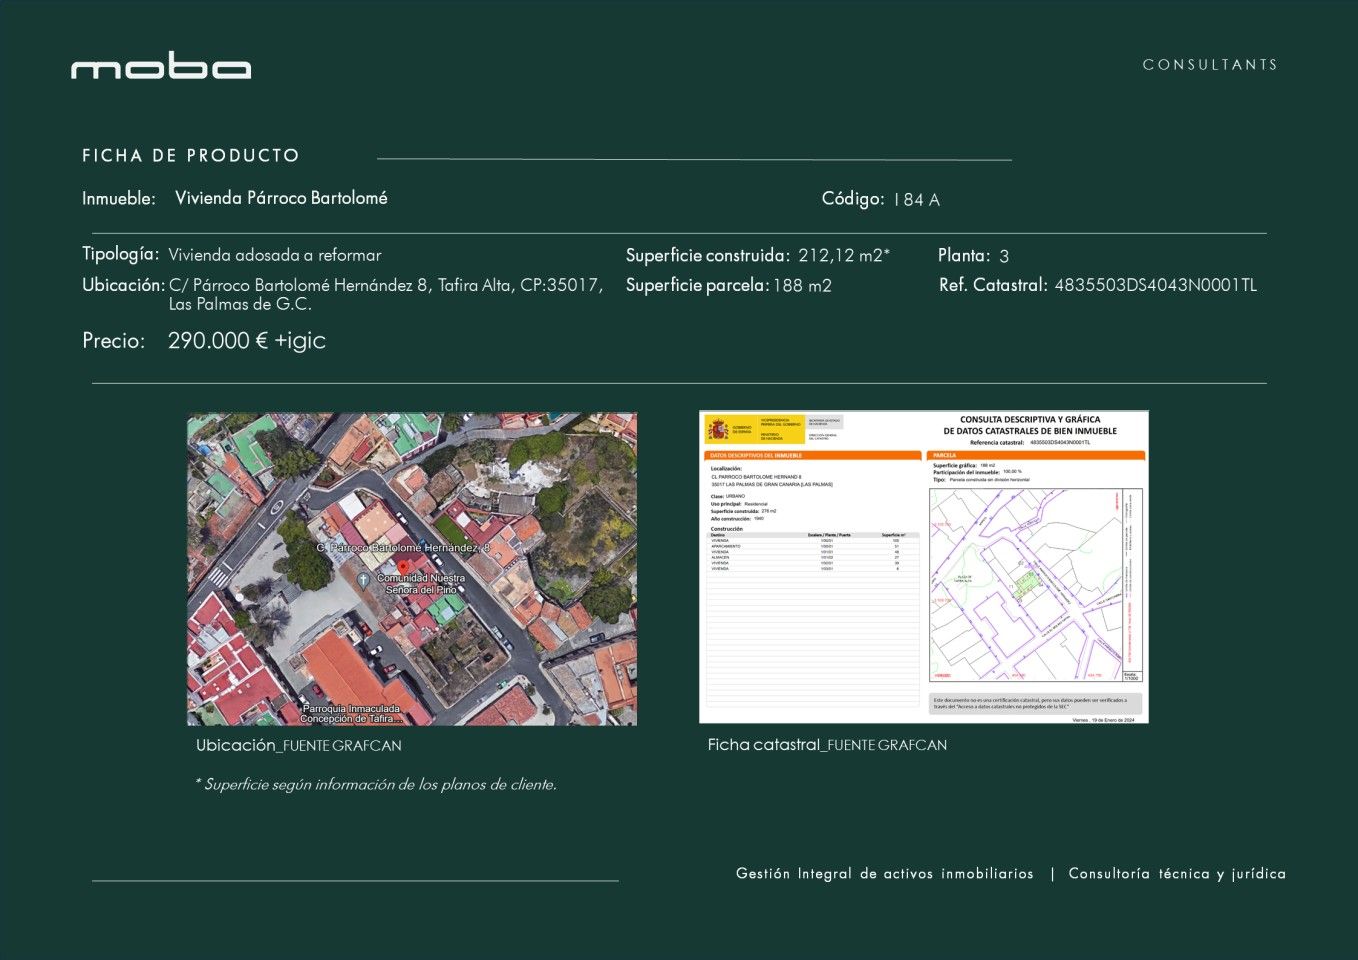Click the CONSULTANTS header text
This screenshot has width=1358, height=960.
click(1210, 65)
